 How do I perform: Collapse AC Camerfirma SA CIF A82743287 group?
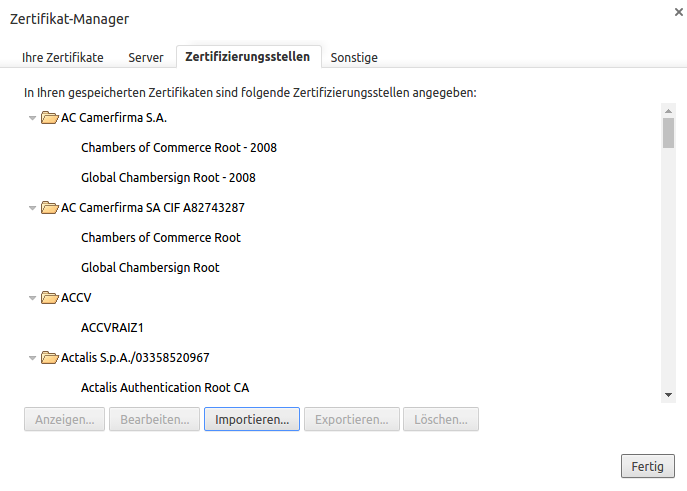tap(32, 208)
